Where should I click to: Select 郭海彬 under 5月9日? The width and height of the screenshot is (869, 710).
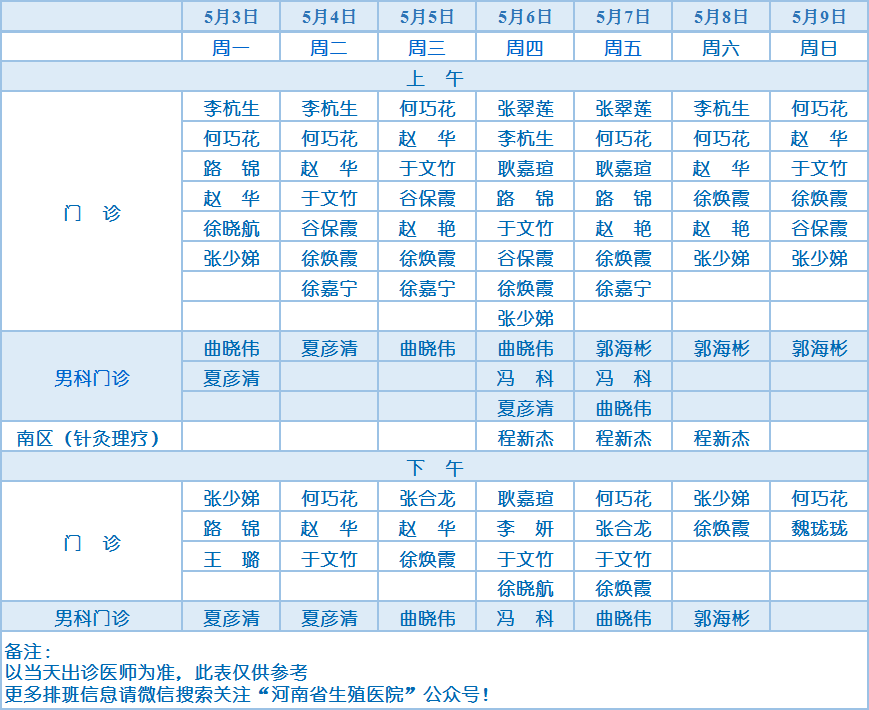pyautogui.click(x=819, y=348)
